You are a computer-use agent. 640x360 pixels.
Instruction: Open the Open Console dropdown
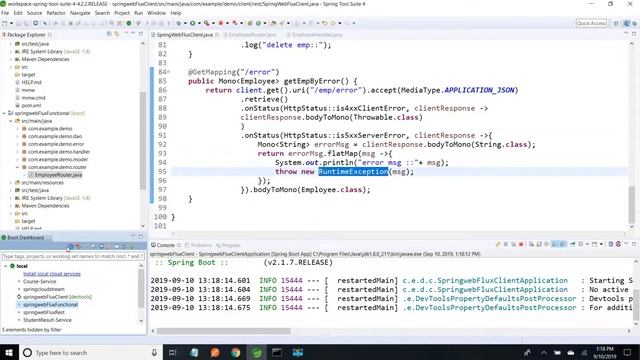pyautogui.click(x=601, y=244)
